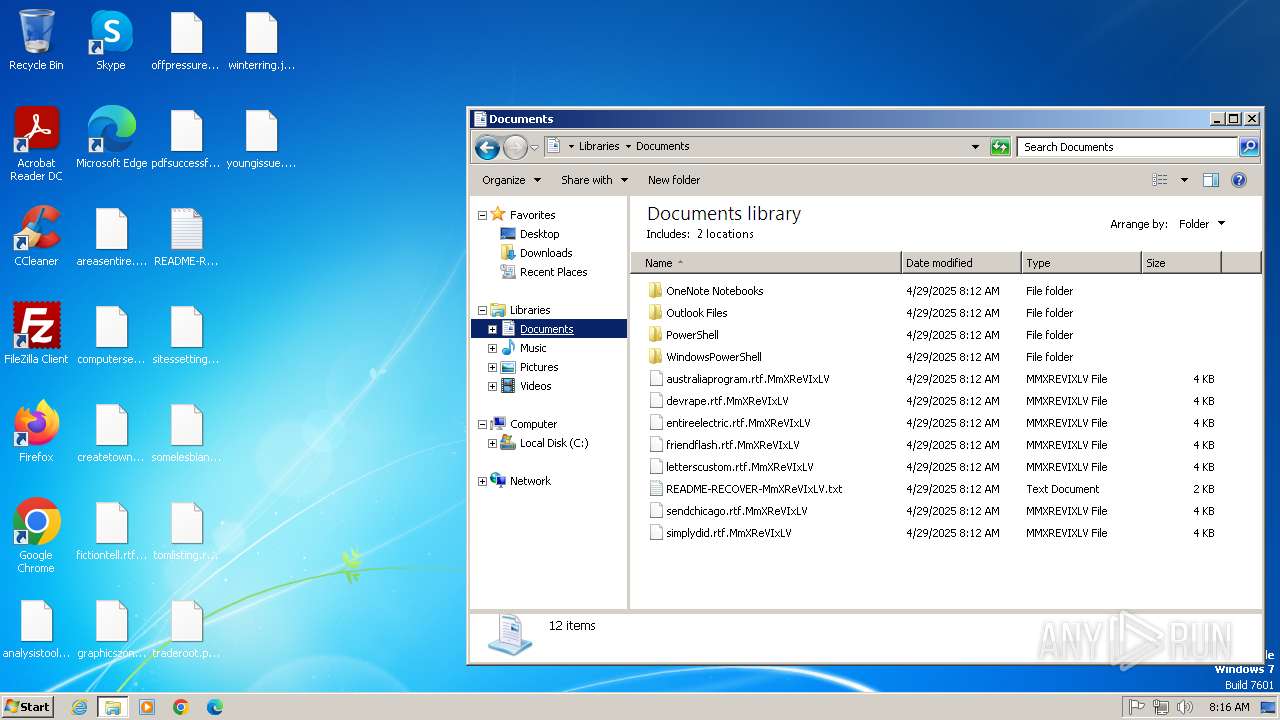1280x720 pixels.
Task: Expand the Documents library node
Action: (492, 329)
